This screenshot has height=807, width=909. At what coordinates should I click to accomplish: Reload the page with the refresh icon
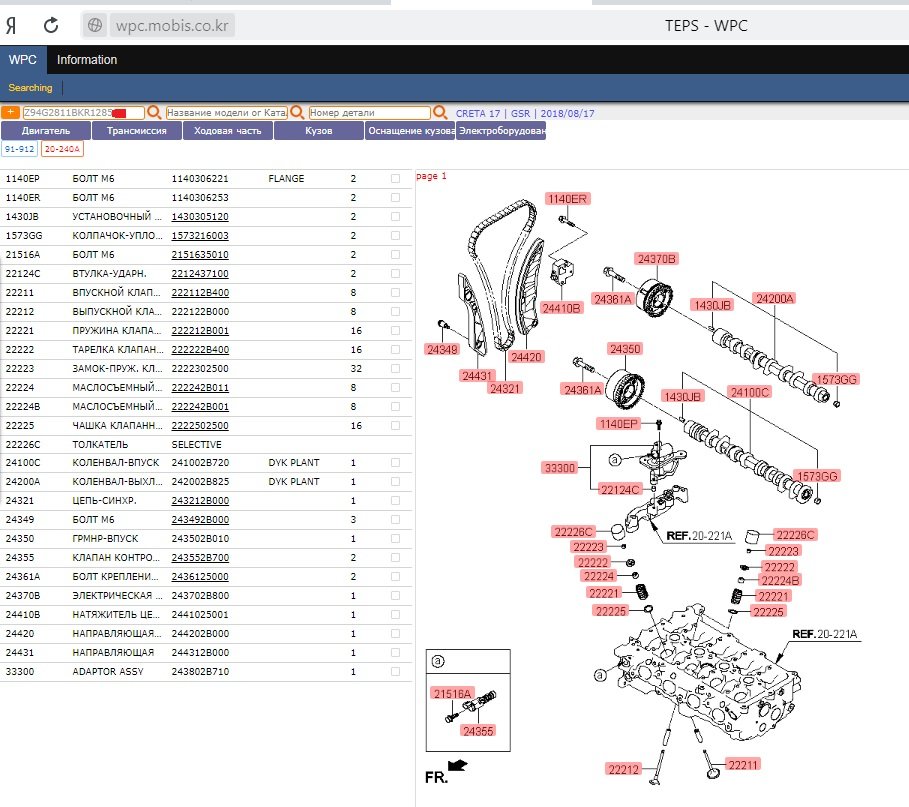(x=51, y=26)
